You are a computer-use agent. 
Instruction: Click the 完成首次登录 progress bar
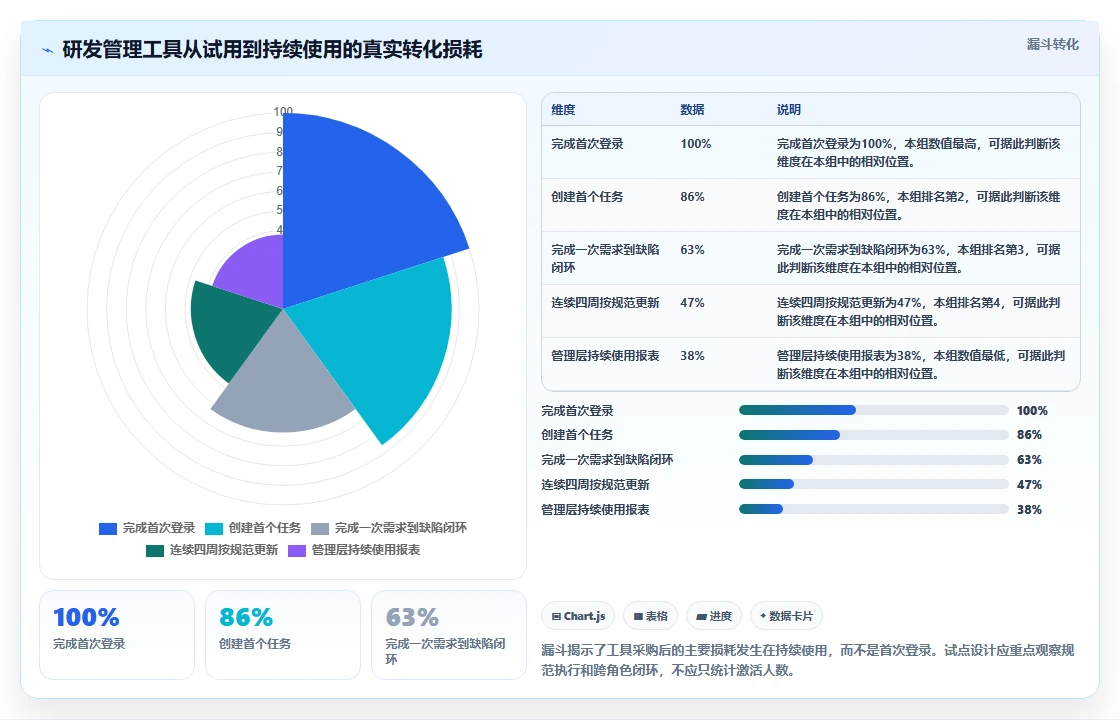click(x=874, y=410)
